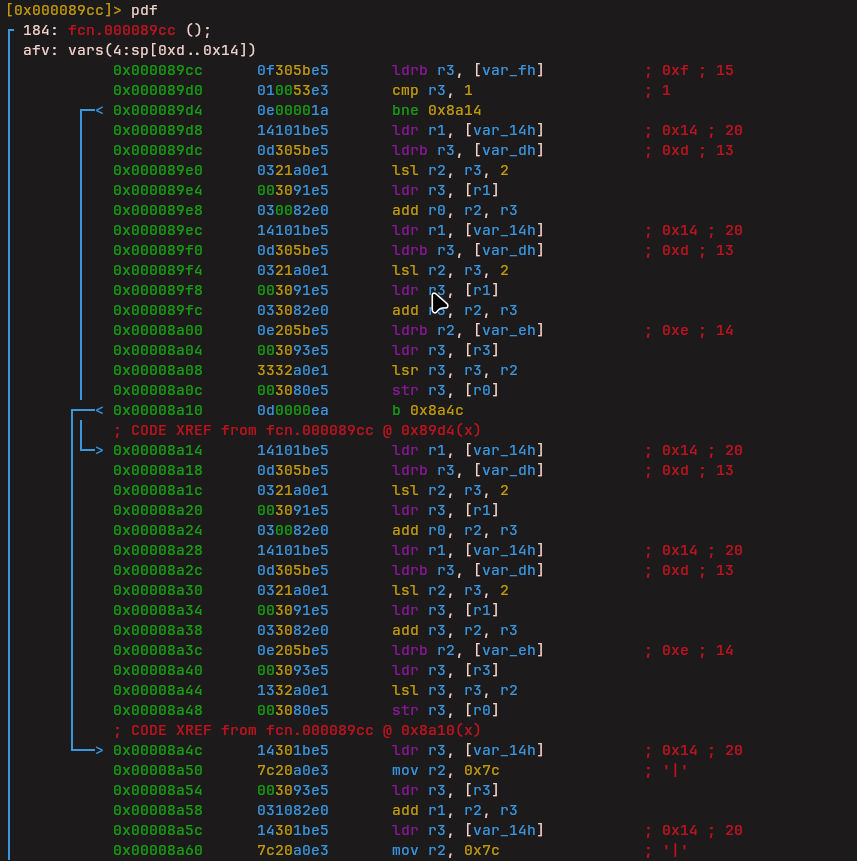Click the jump arrow marker at address 0x000089d4

pyautogui.click(x=97, y=111)
